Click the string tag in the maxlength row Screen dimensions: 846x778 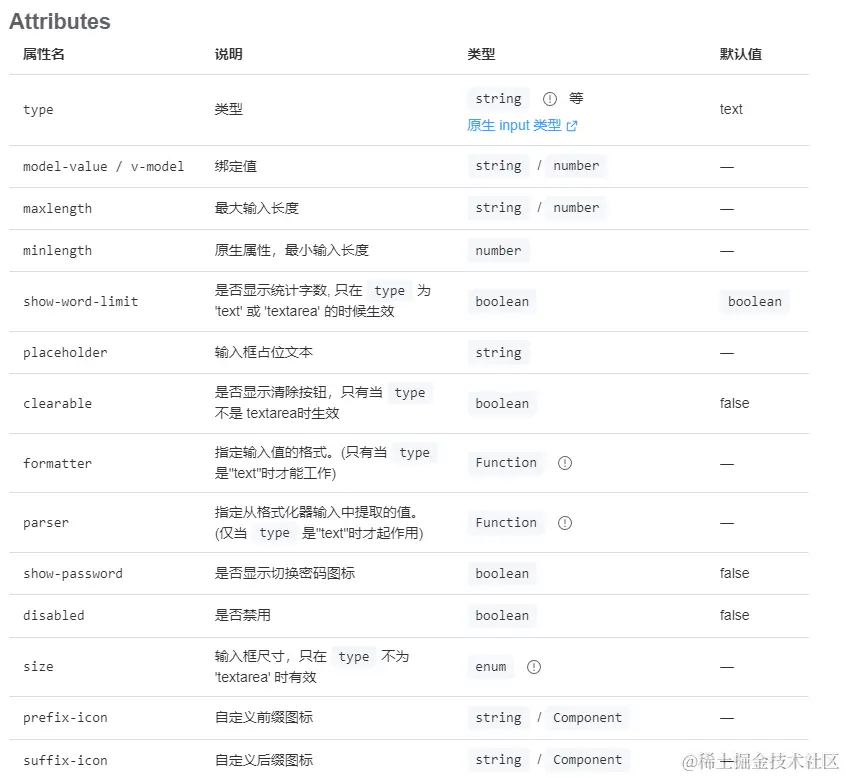pyautogui.click(x=499, y=208)
